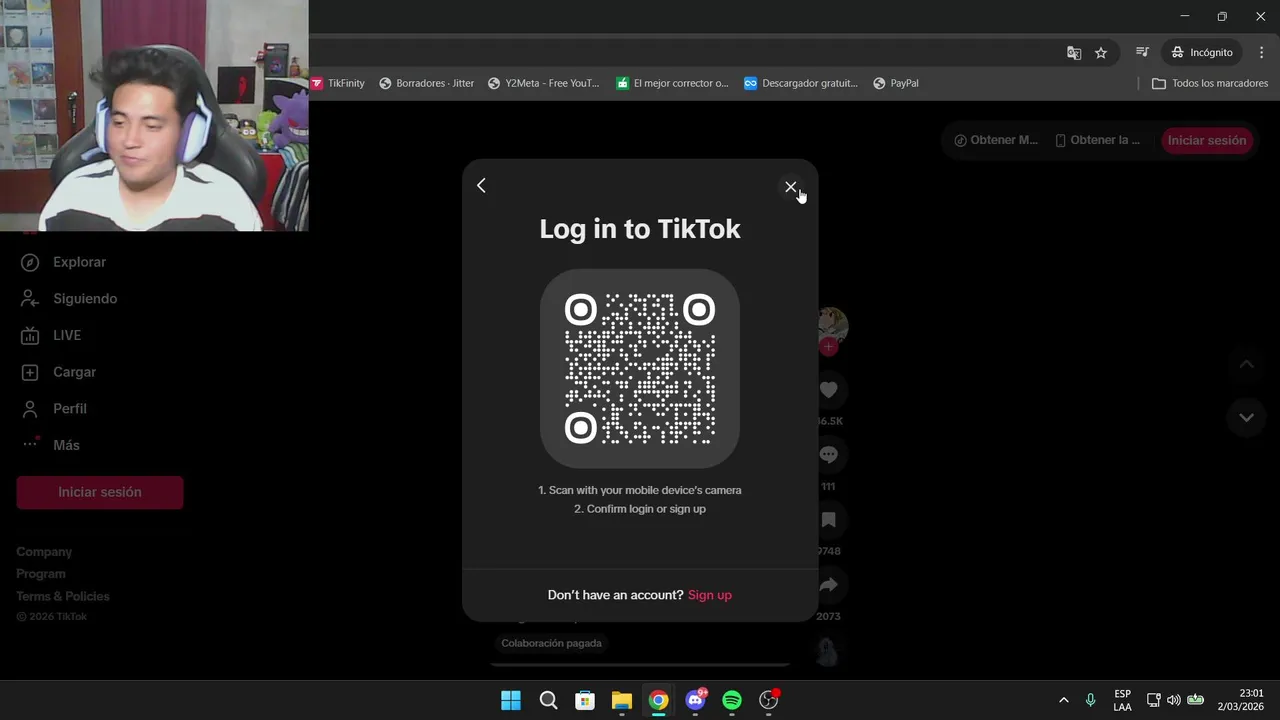Image resolution: width=1280 pixels, height=720 pixels.
Task: Click the translate page icon
Action: (1074, 52)
